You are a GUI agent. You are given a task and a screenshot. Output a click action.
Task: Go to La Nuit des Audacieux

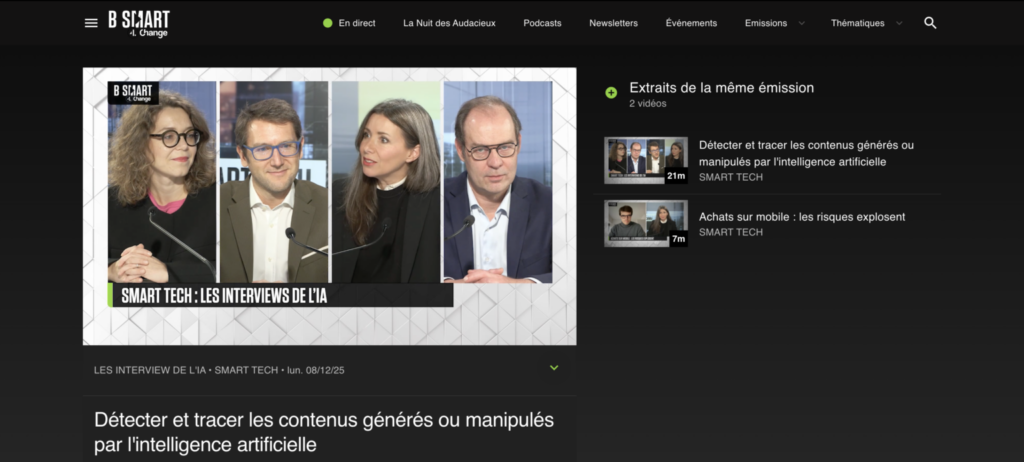(449, 23)
